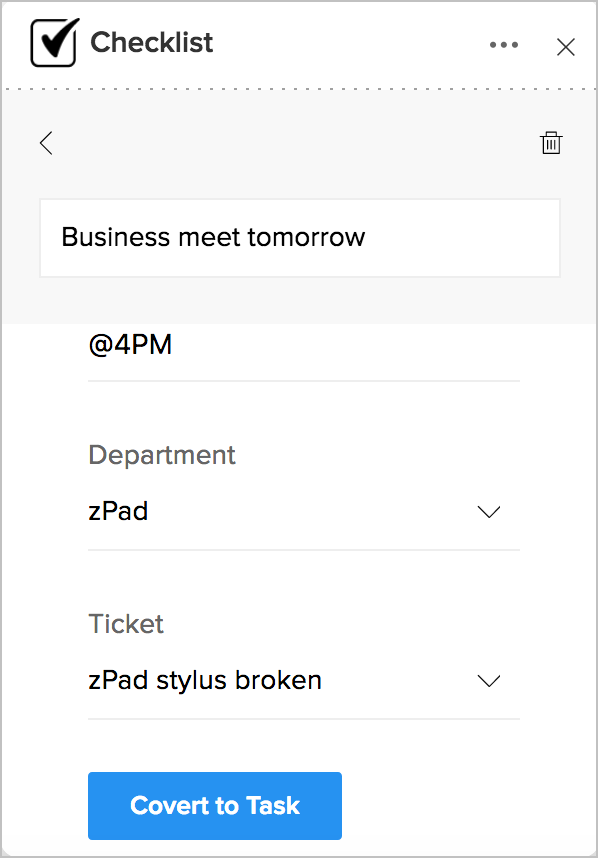Click the dotted divider below the Checklist header
The image size is (598, 858).
[299, 89]
